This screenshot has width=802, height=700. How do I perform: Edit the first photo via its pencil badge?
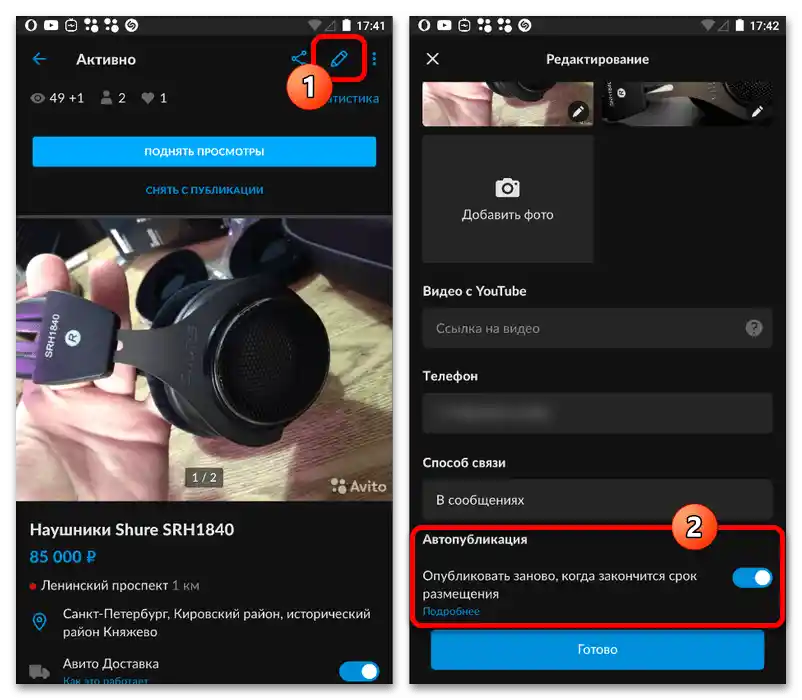(578, 111)
